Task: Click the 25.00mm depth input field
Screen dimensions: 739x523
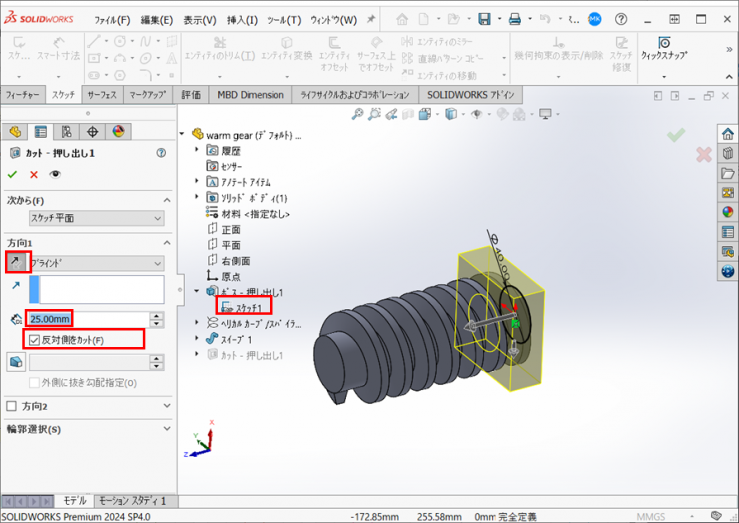Action: click(86, 319)
